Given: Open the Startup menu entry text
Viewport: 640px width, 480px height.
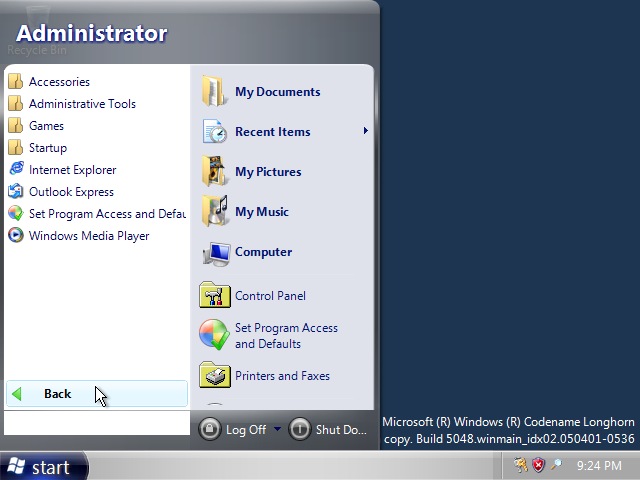Looking at the screenshot, I should tap(48, 148).
